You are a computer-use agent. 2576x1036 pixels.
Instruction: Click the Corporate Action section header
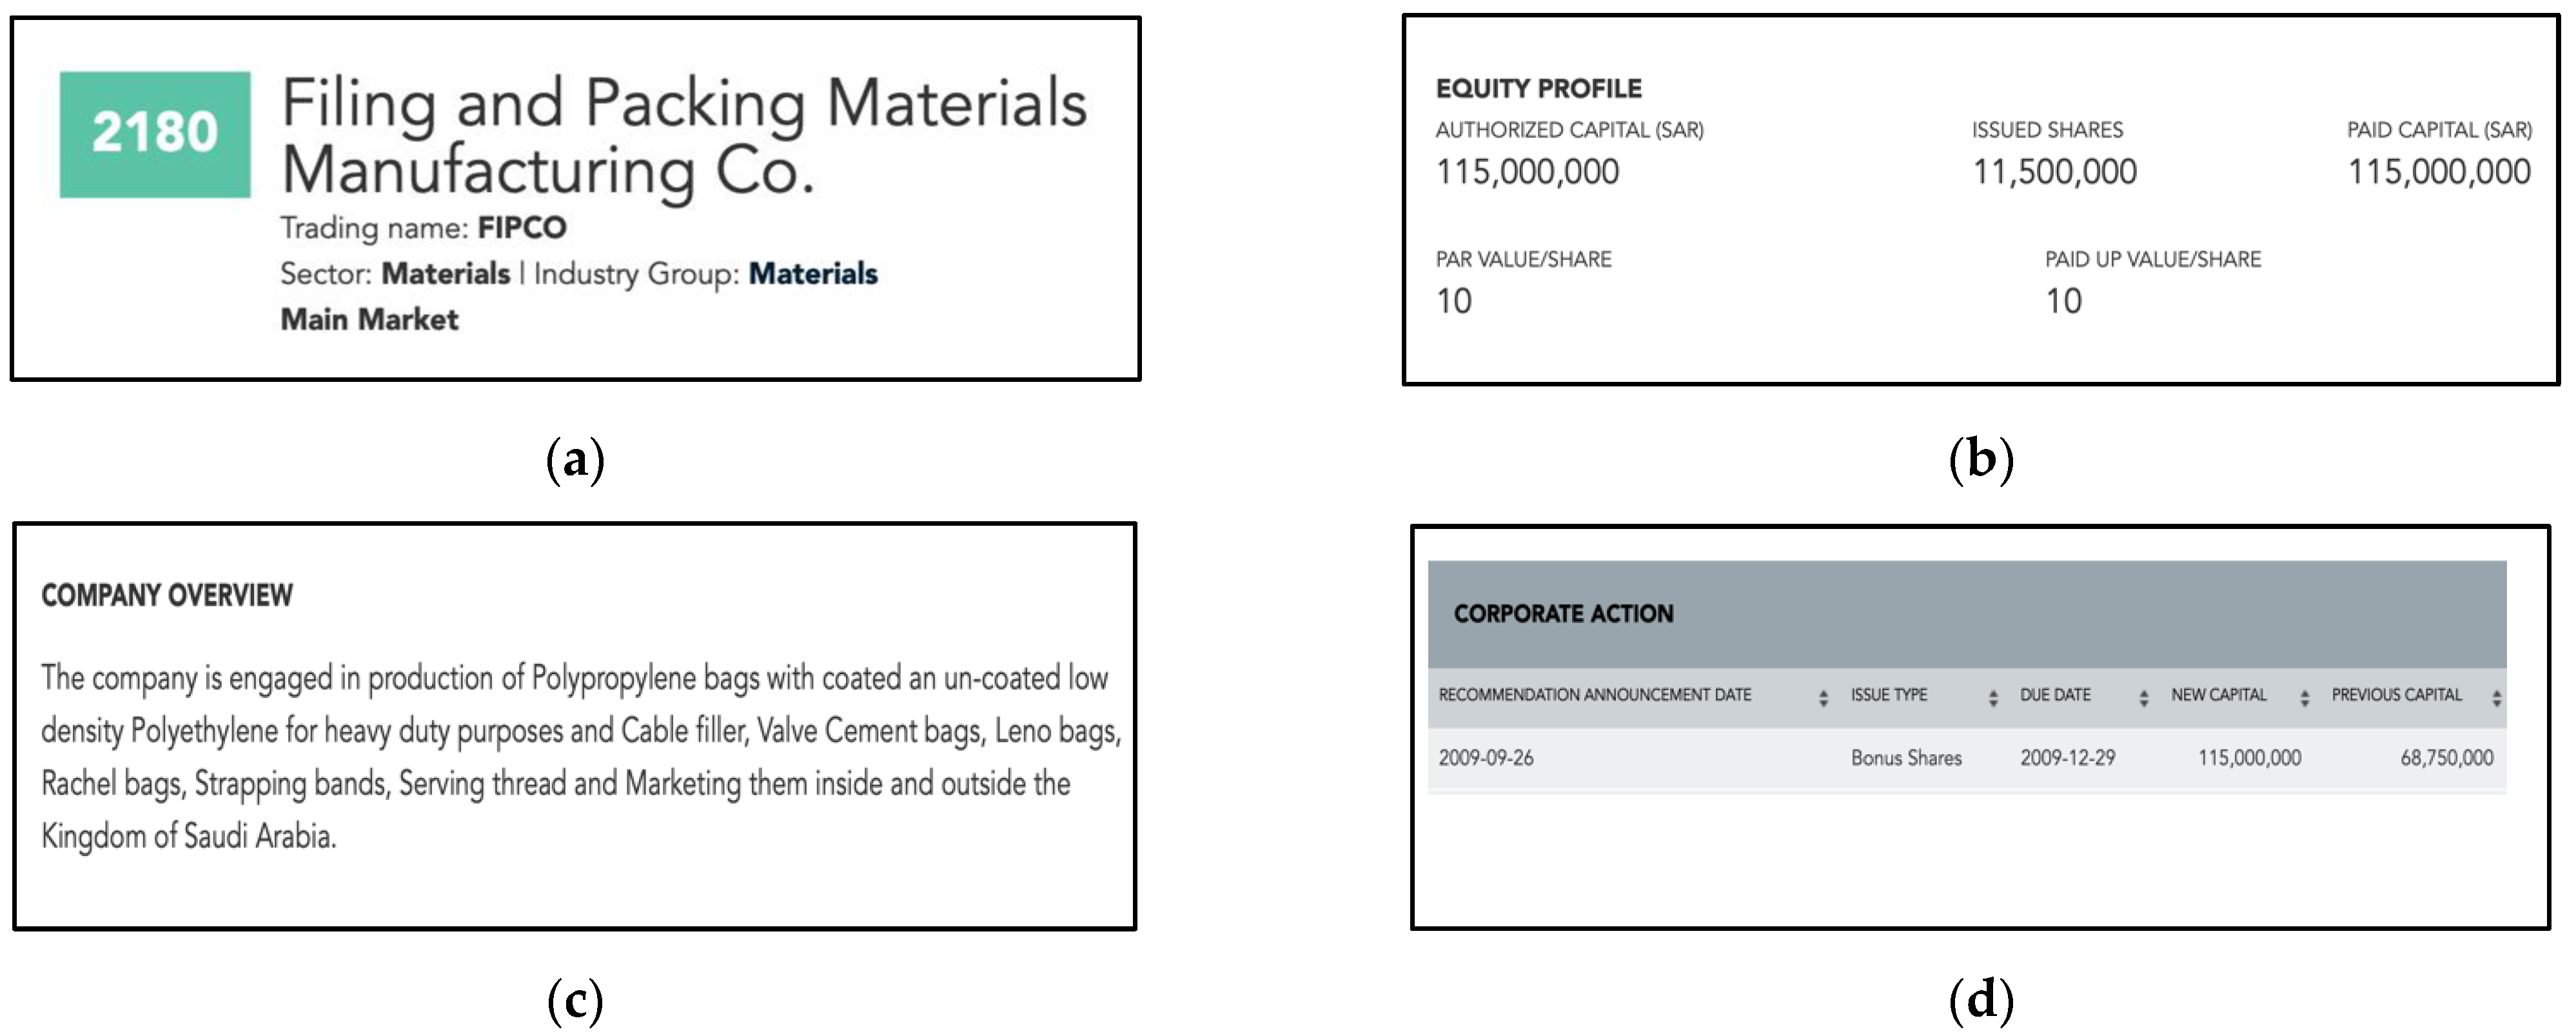1563,614
